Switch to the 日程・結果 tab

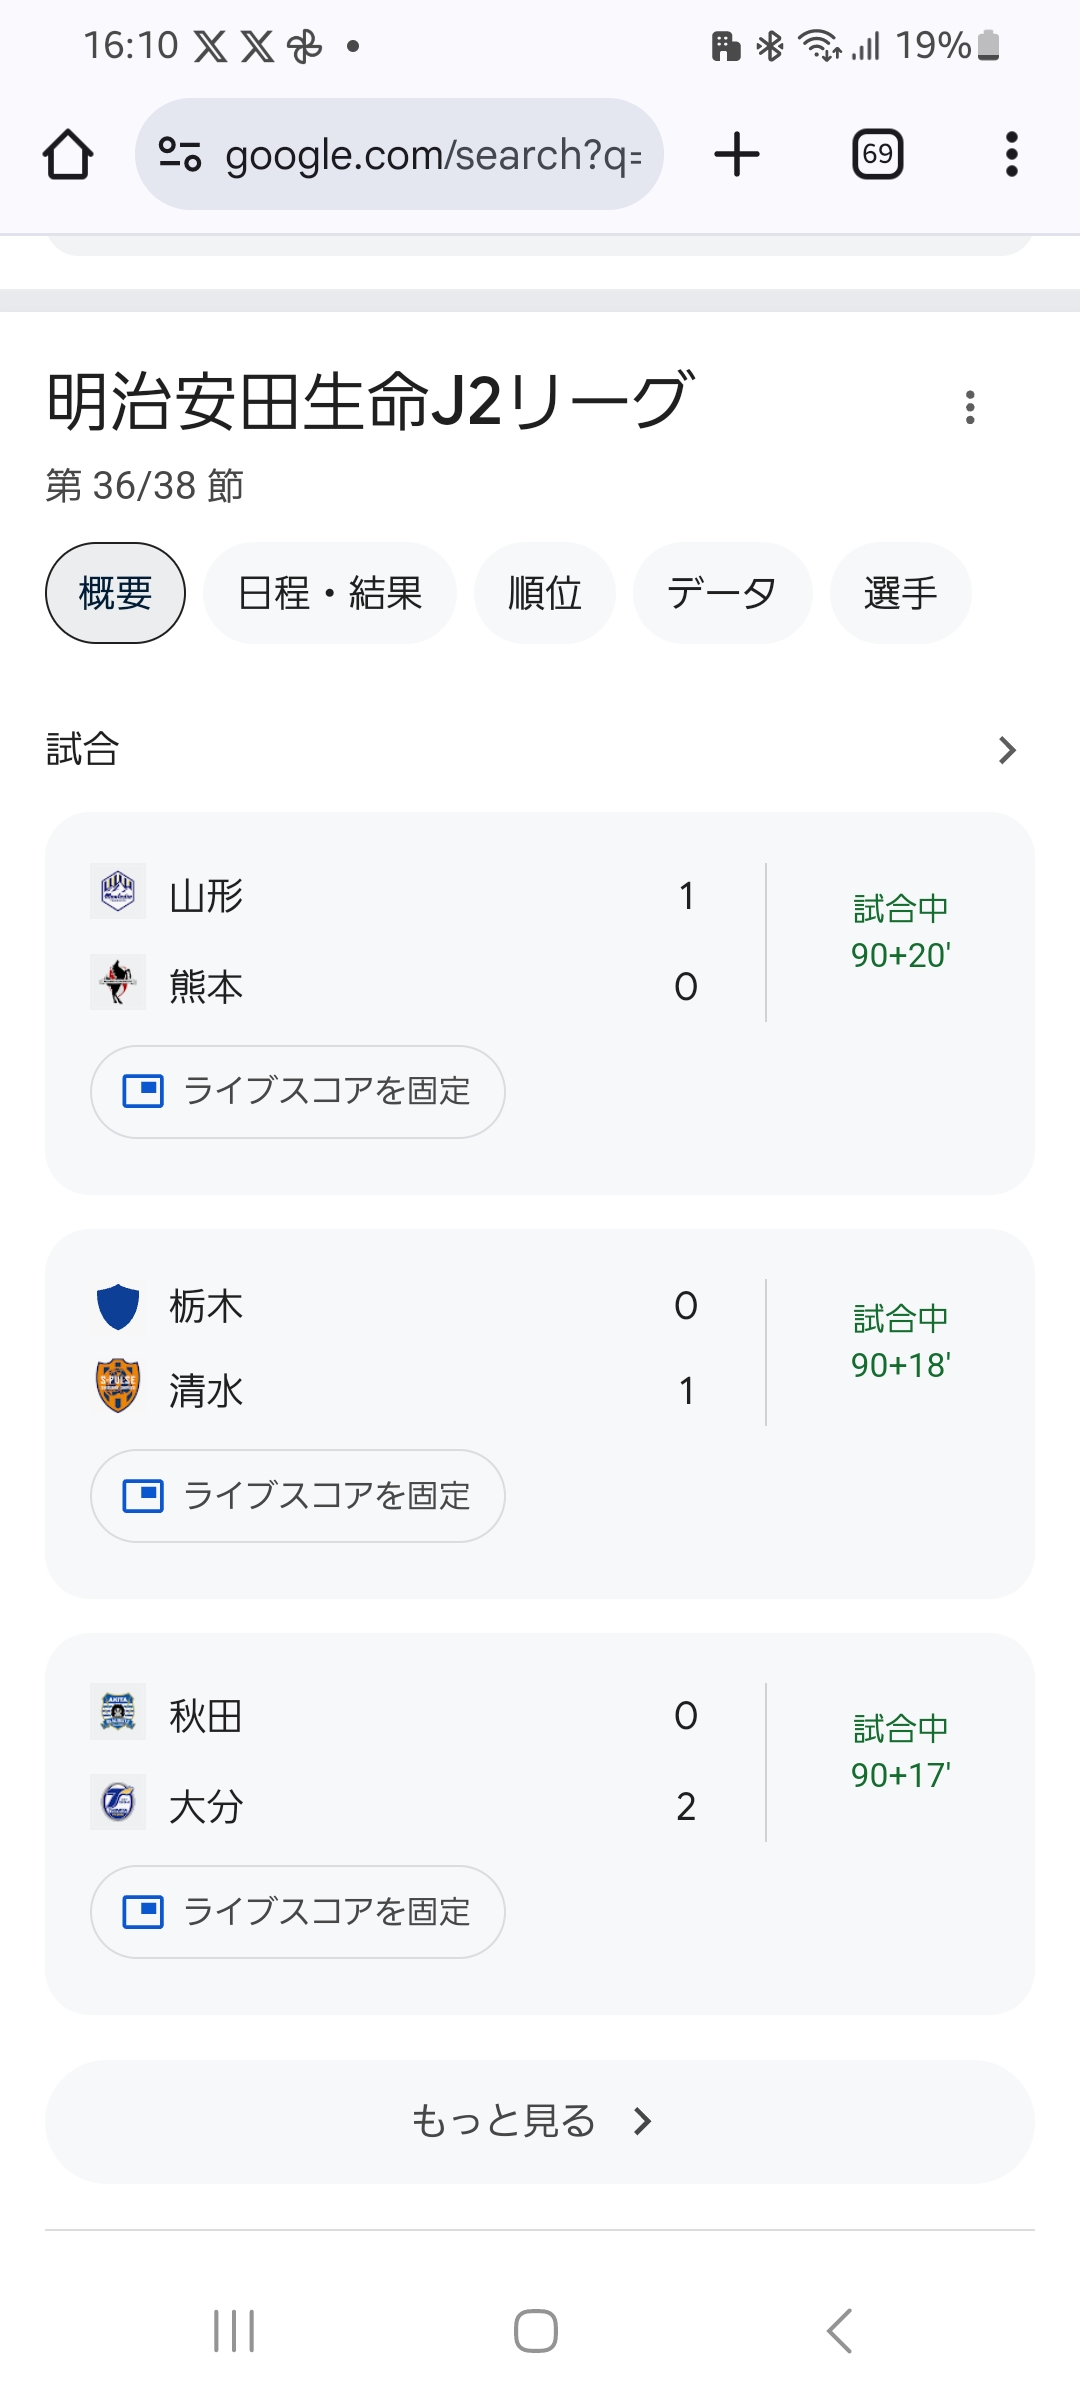330,593
